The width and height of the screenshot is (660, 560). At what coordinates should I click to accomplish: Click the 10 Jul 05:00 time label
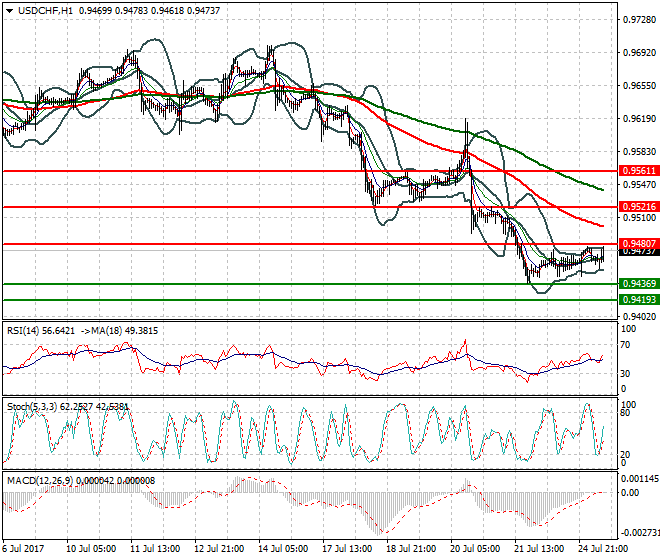[x=91, y=549]
